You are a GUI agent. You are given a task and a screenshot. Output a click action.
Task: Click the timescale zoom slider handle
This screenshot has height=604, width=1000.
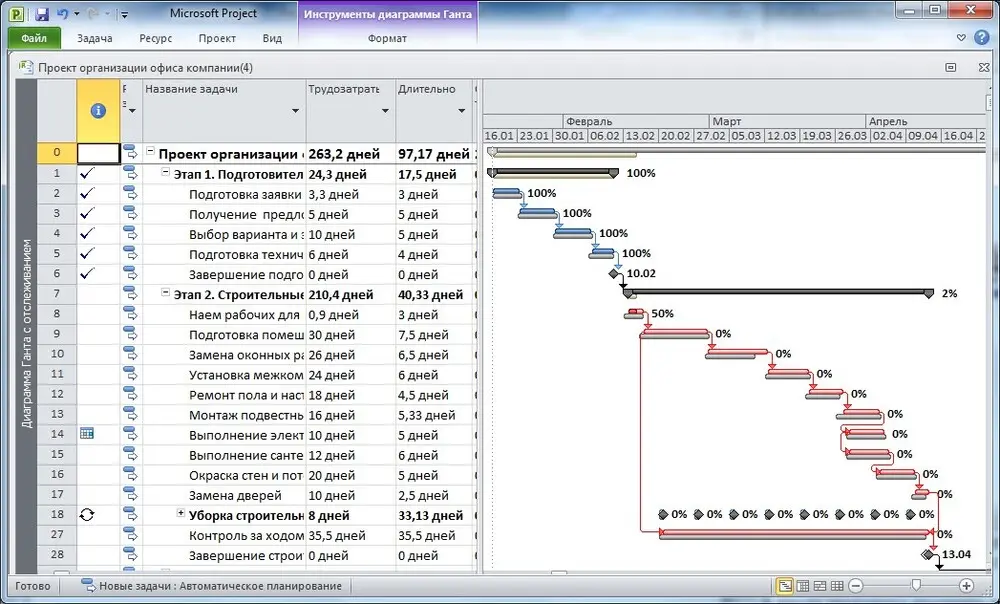tap(916, 585)
